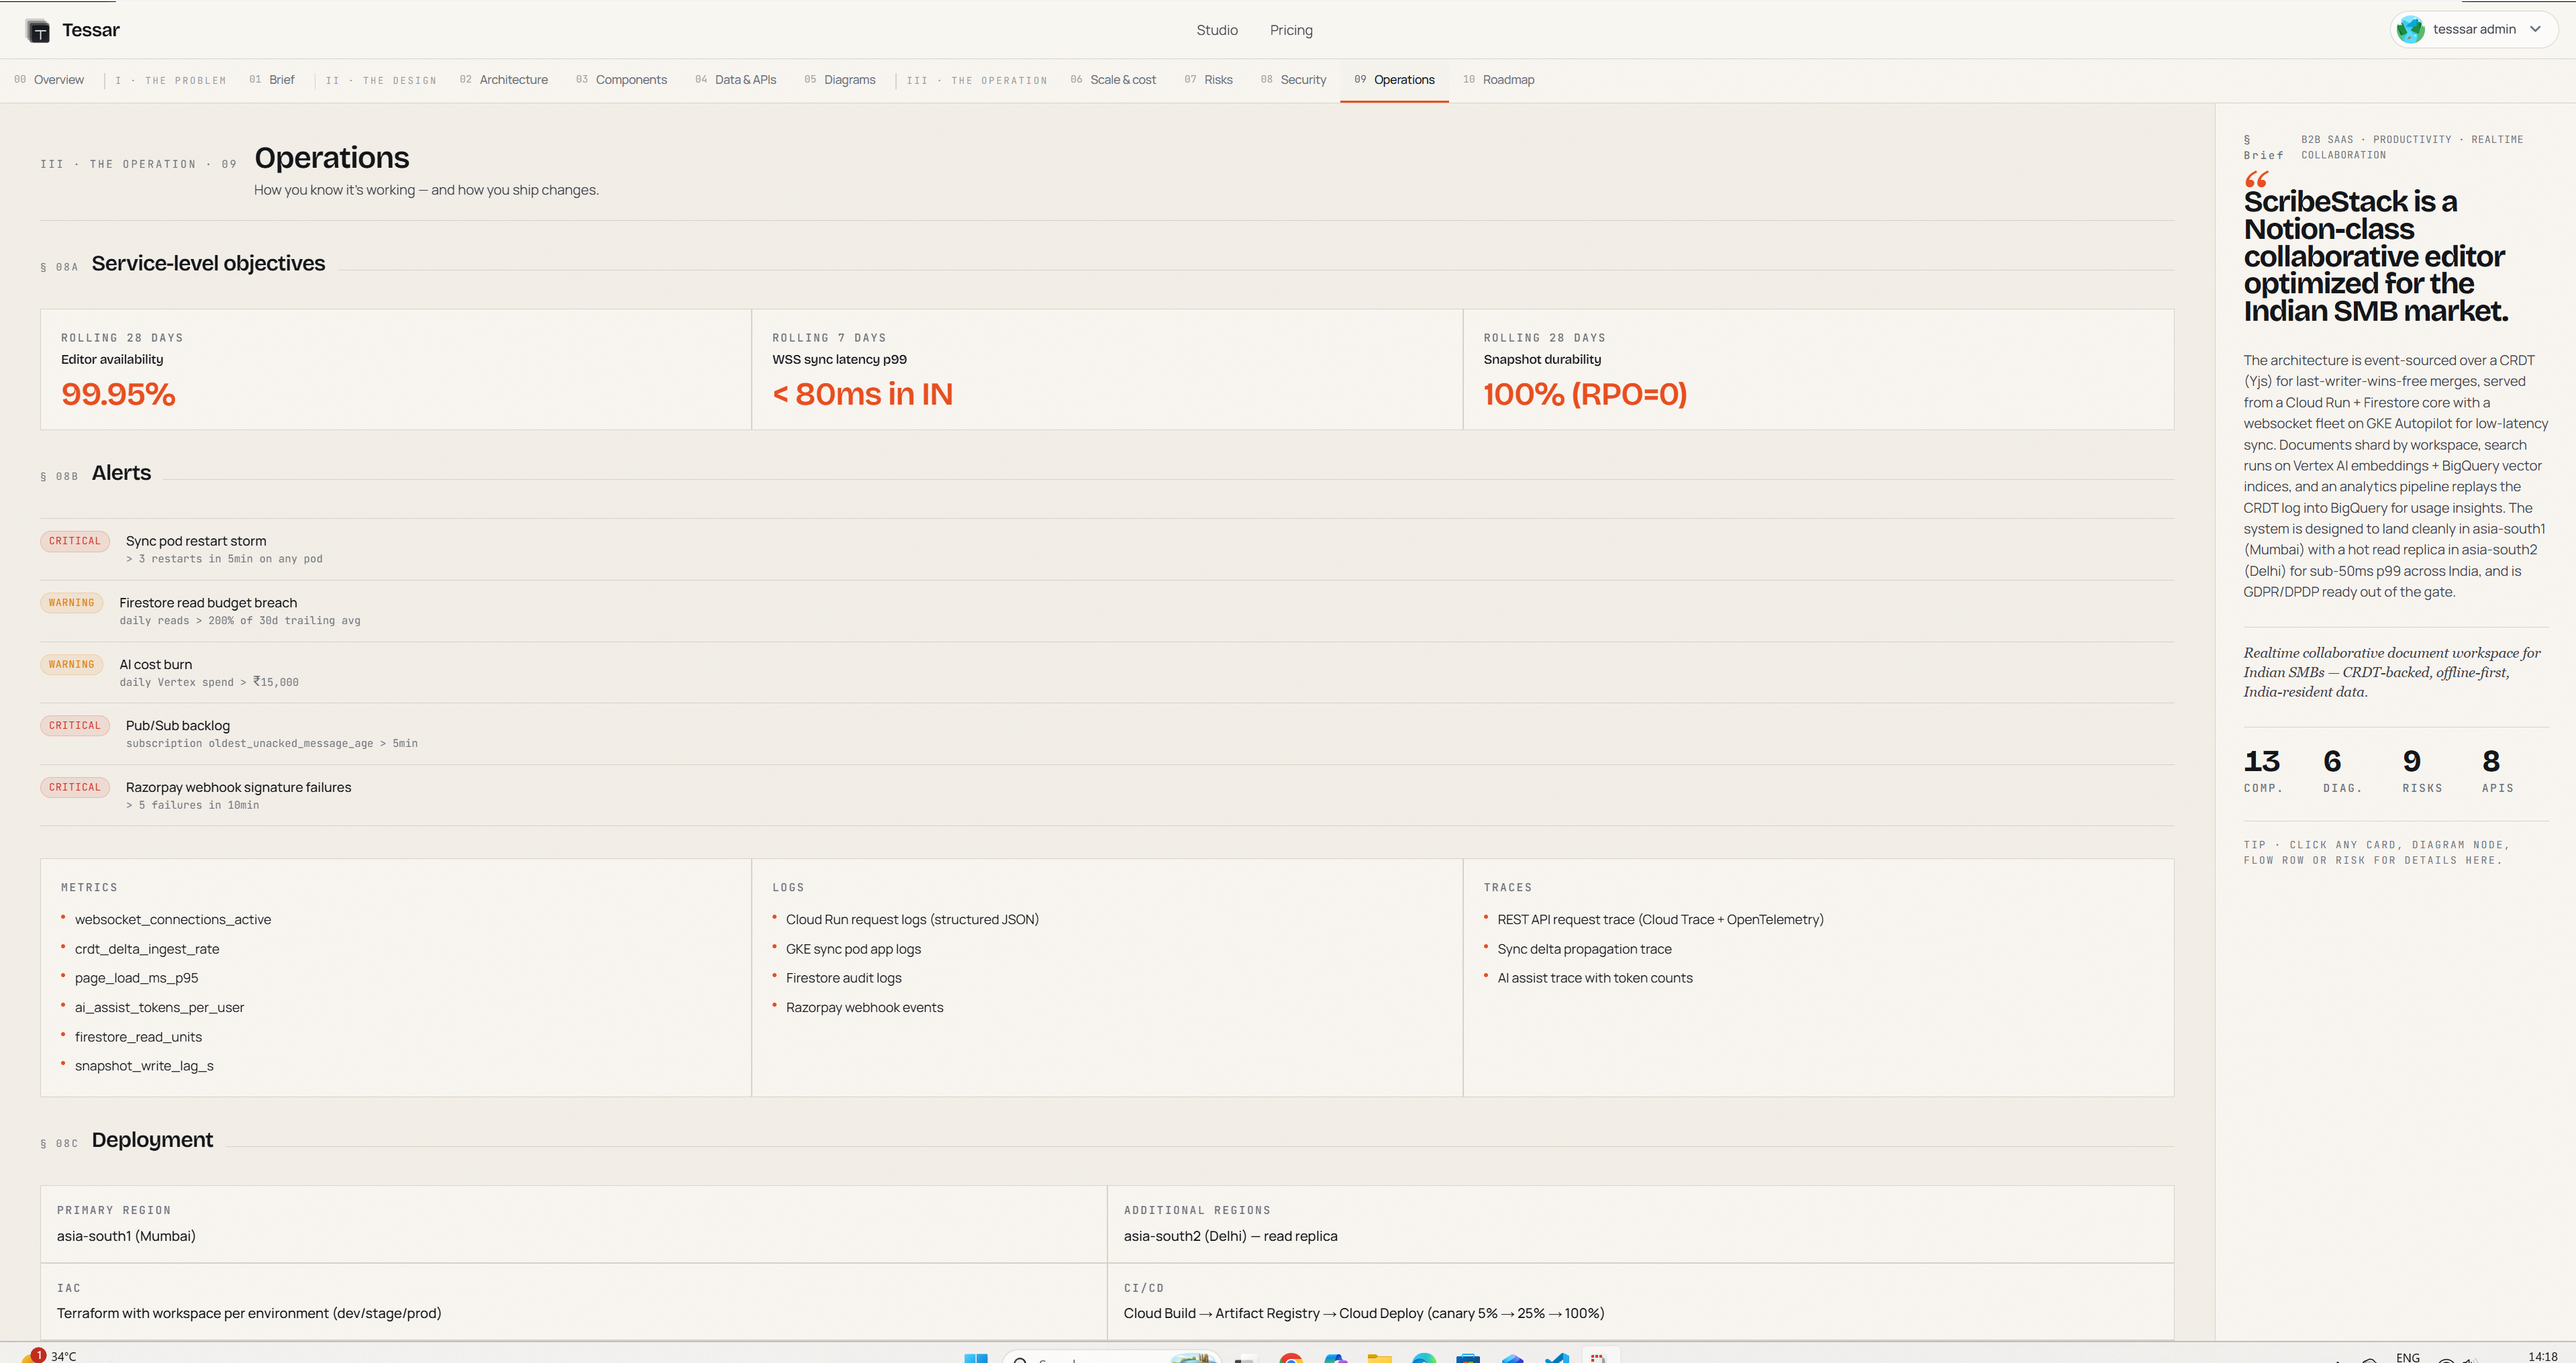Click the IaC Terraform workspace cell
This screenshot has height=1363, width=2576.
(573, 1301)
